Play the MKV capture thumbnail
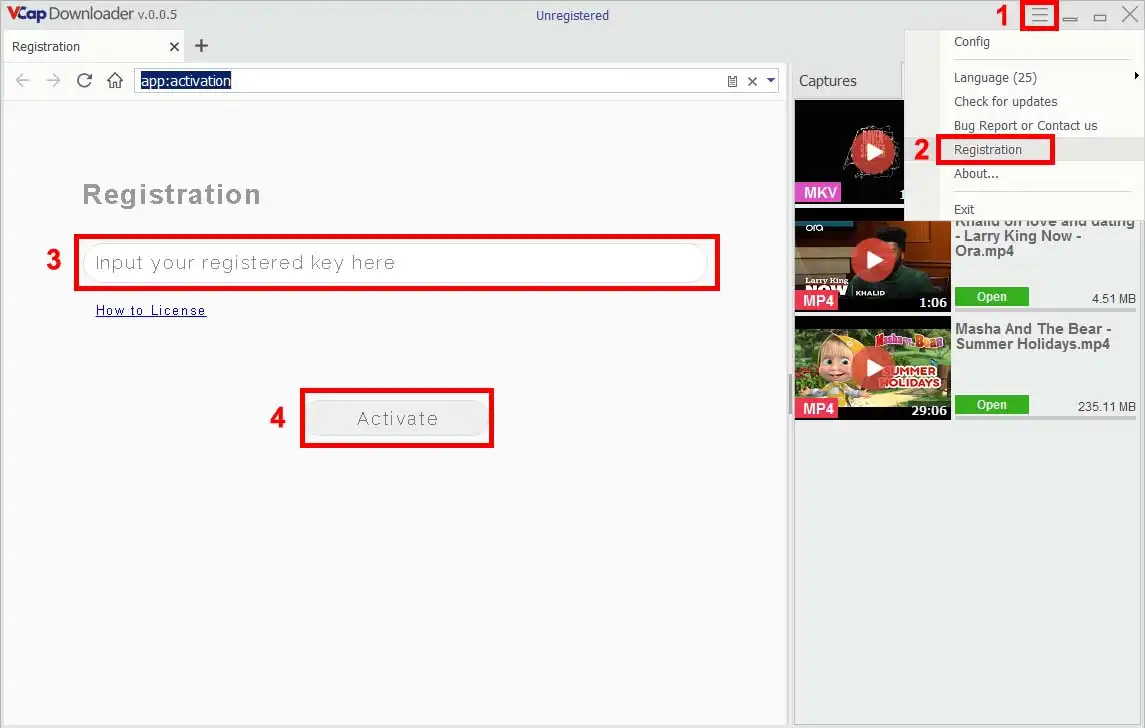1145x728 pixels. (x=874, y=152)
